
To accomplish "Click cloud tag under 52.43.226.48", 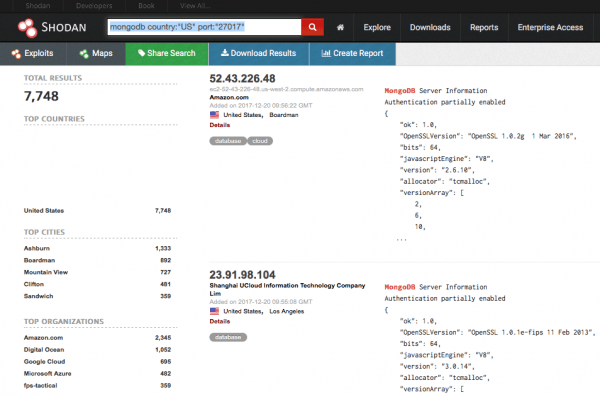I will point(260,141).
